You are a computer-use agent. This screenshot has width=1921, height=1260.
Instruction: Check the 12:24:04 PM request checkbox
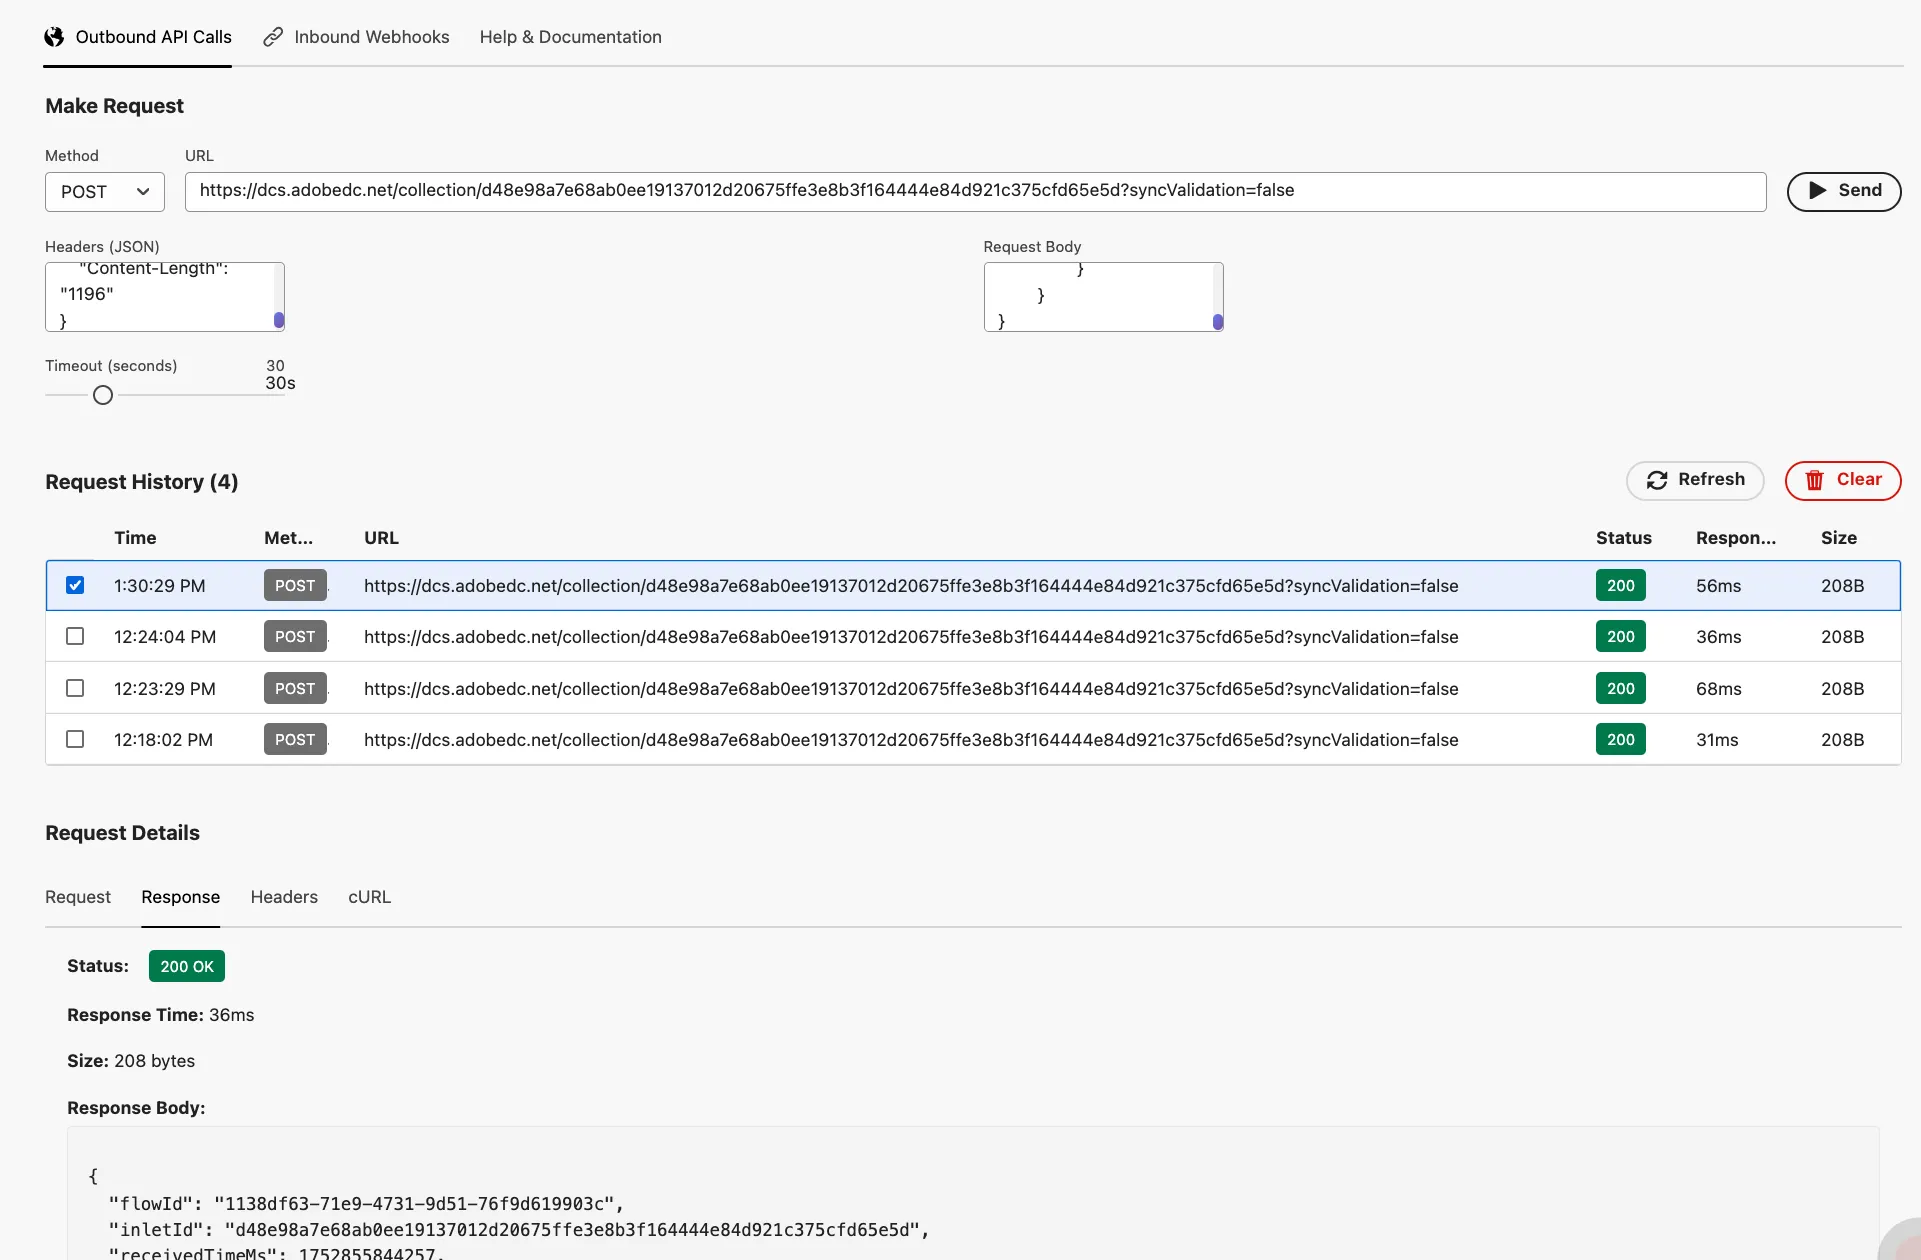tap(75, 636)
